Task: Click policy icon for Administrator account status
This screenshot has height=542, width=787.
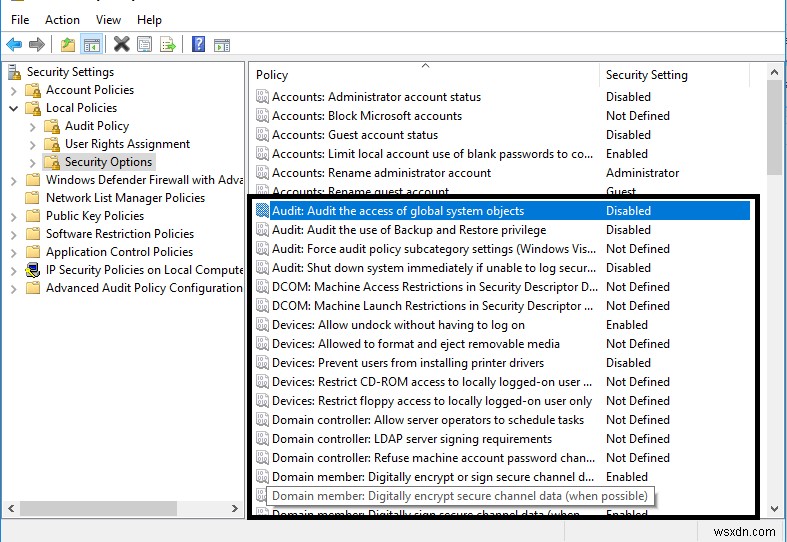Action: coord(262,96)
